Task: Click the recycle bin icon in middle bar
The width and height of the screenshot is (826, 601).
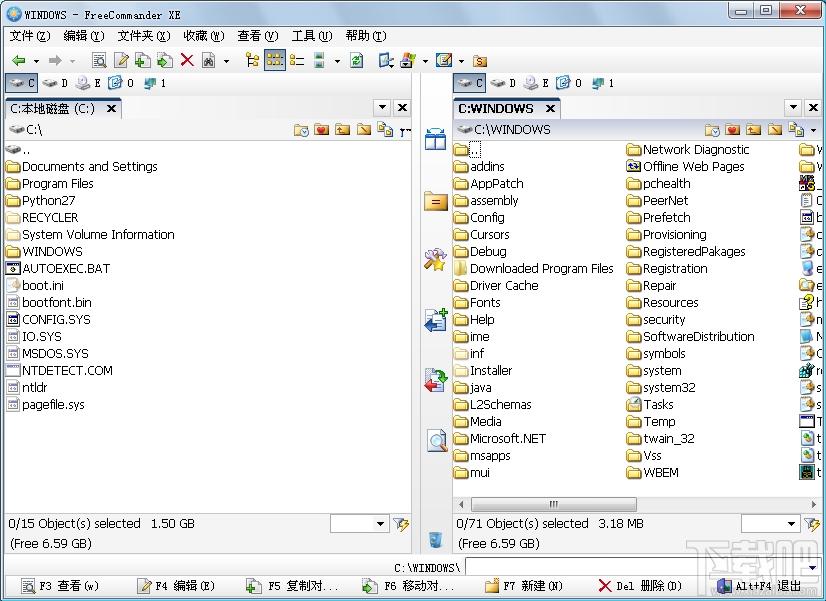Action: coord(435,539)
